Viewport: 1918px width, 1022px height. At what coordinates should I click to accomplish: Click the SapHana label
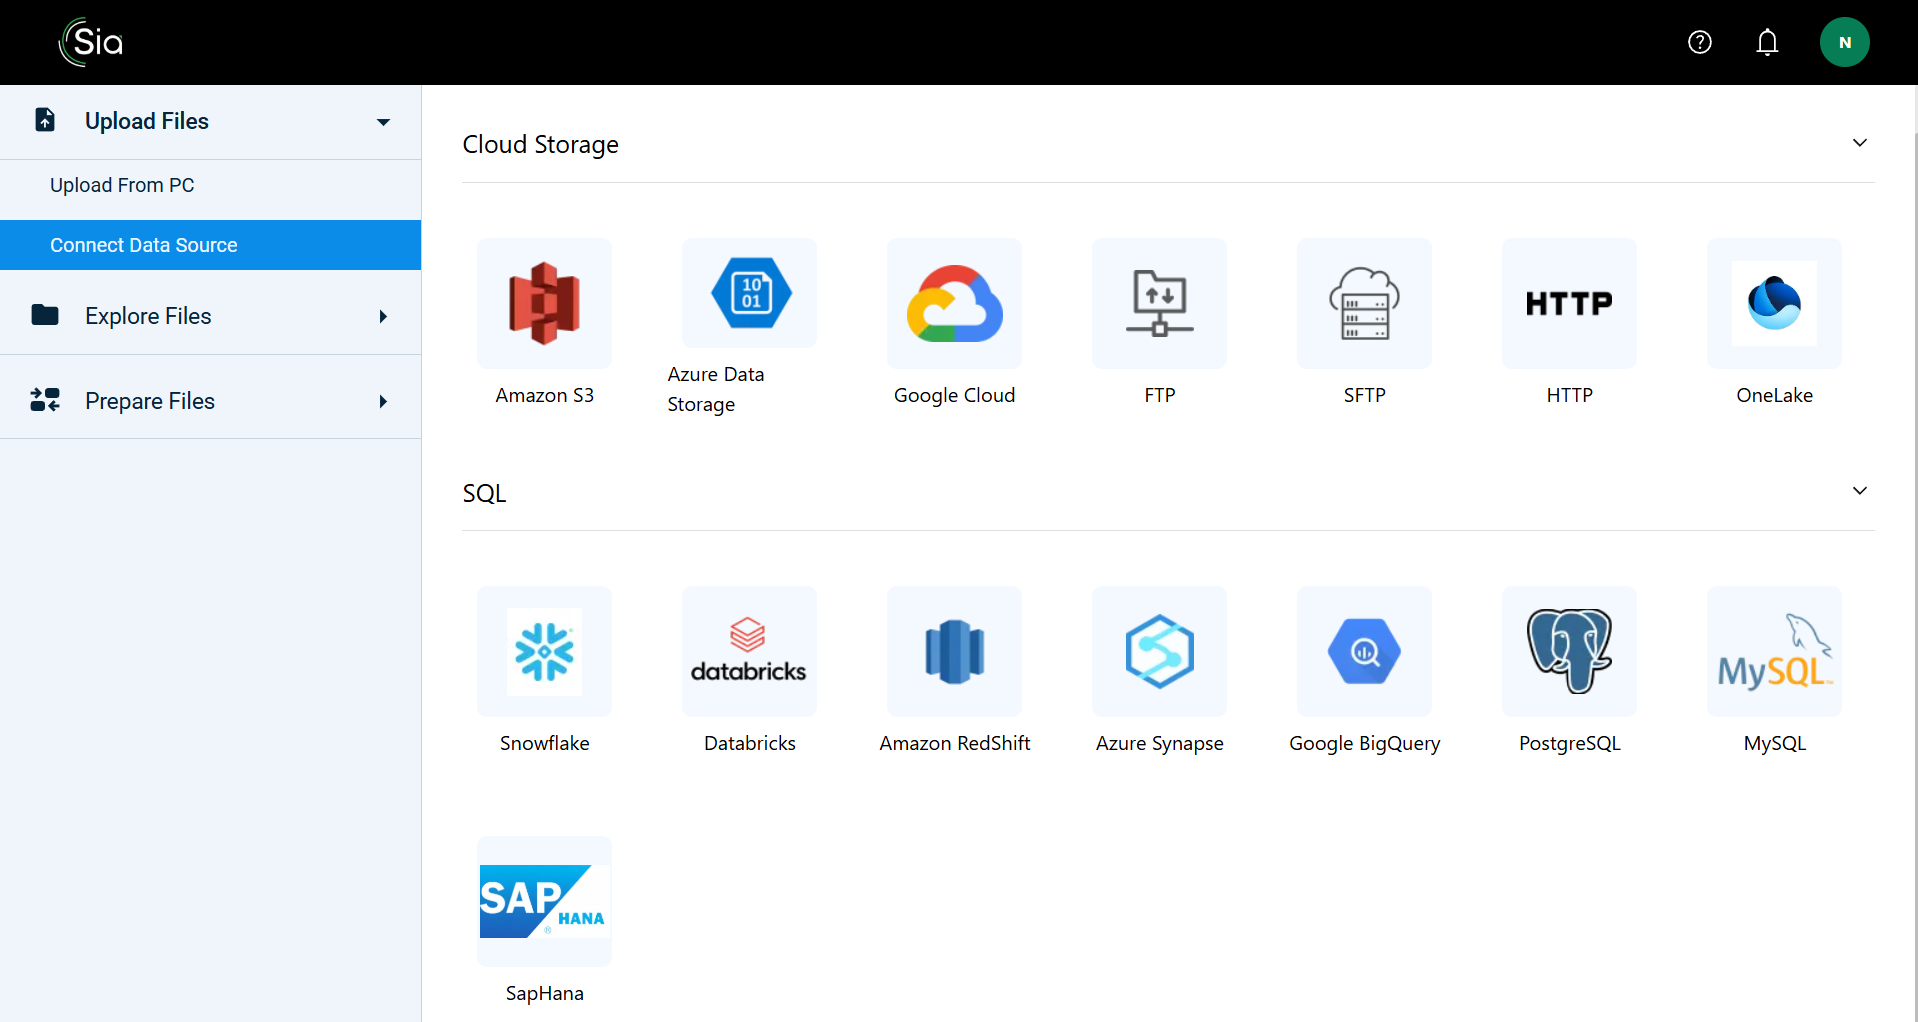pos(544,993)
